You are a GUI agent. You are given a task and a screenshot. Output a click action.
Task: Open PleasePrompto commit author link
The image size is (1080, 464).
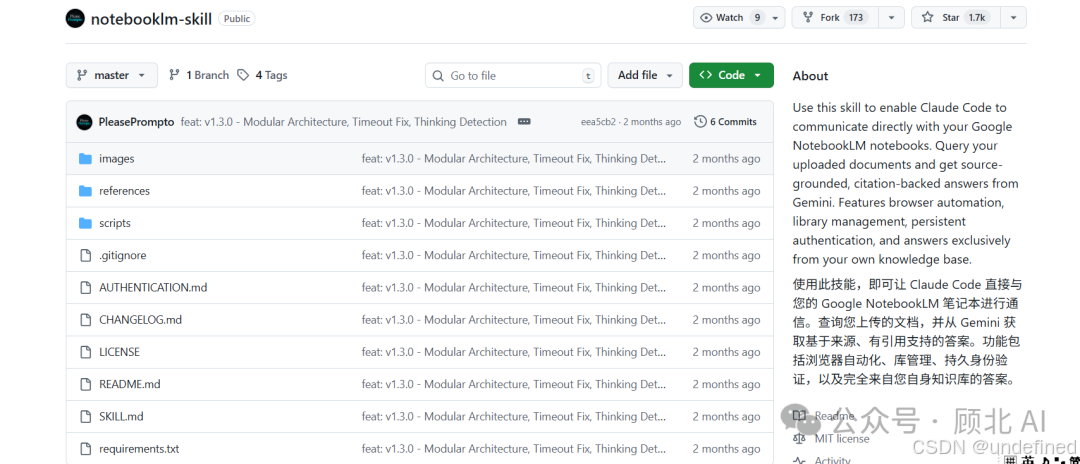(x=136, y=122)
